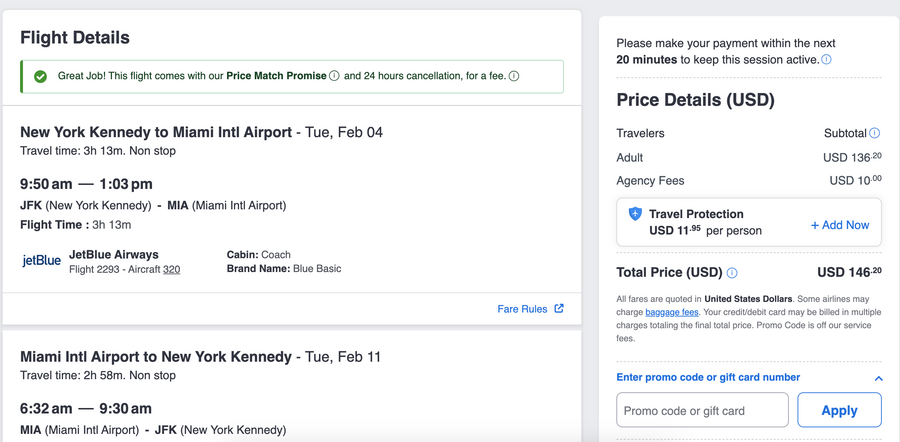This screenshot has width=900, height=442.
Task: Collapse the promo code section chevron
Action: [x=878, y=378]
